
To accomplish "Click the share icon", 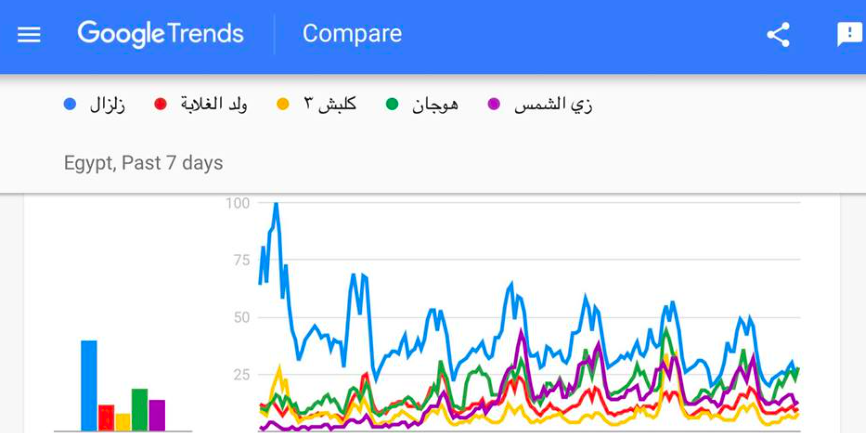I will [778, 34].
